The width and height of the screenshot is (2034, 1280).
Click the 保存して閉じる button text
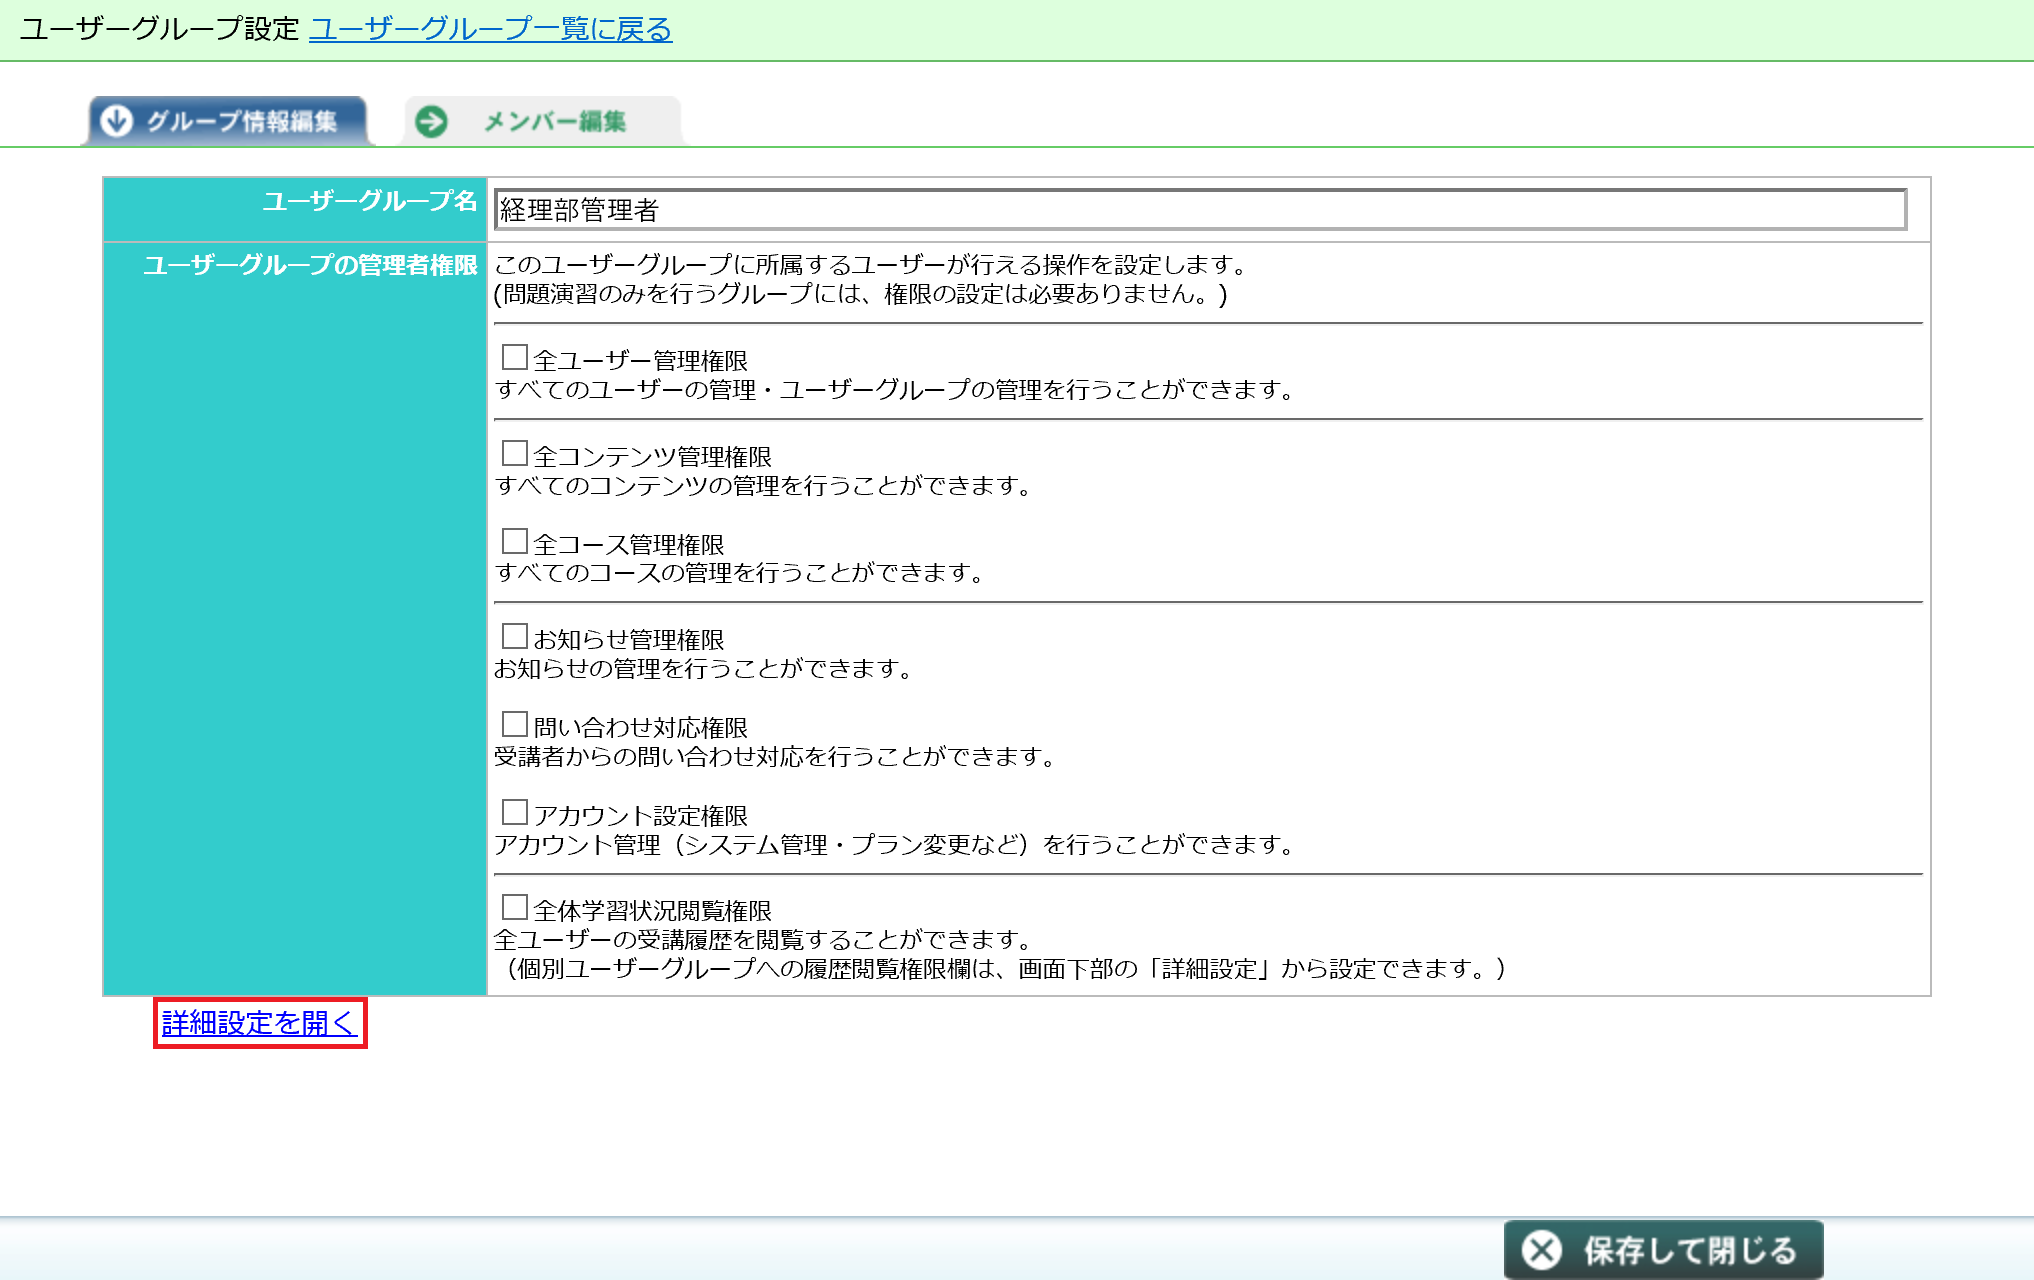coord(1690,1250)
